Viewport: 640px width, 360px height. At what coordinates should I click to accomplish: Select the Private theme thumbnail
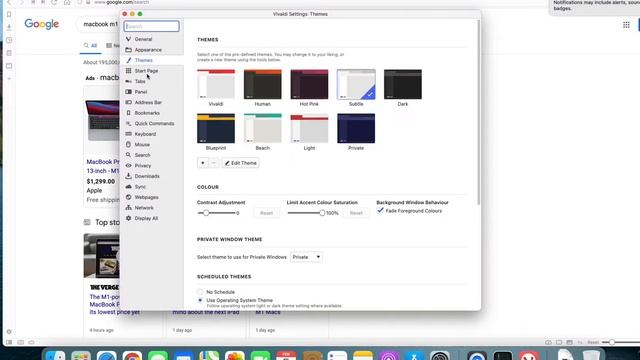tap(356, 128)
